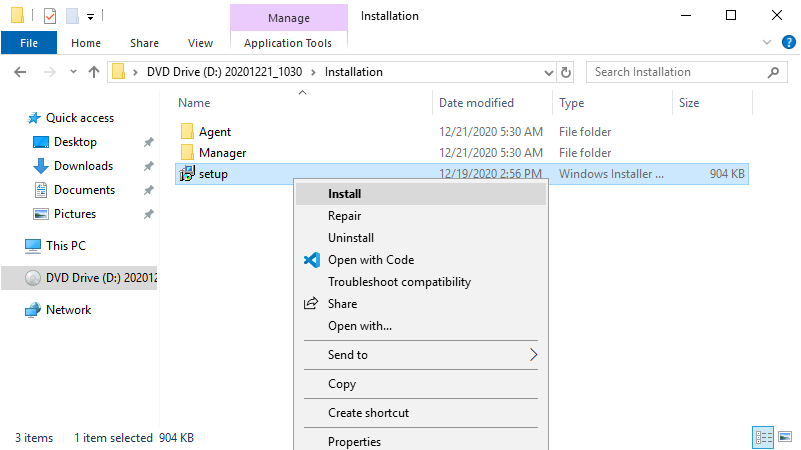Screen dimensions: 801x450
Task: Open the Customize Quick Access Toolbar dropdown
Action: coord(90,17)
